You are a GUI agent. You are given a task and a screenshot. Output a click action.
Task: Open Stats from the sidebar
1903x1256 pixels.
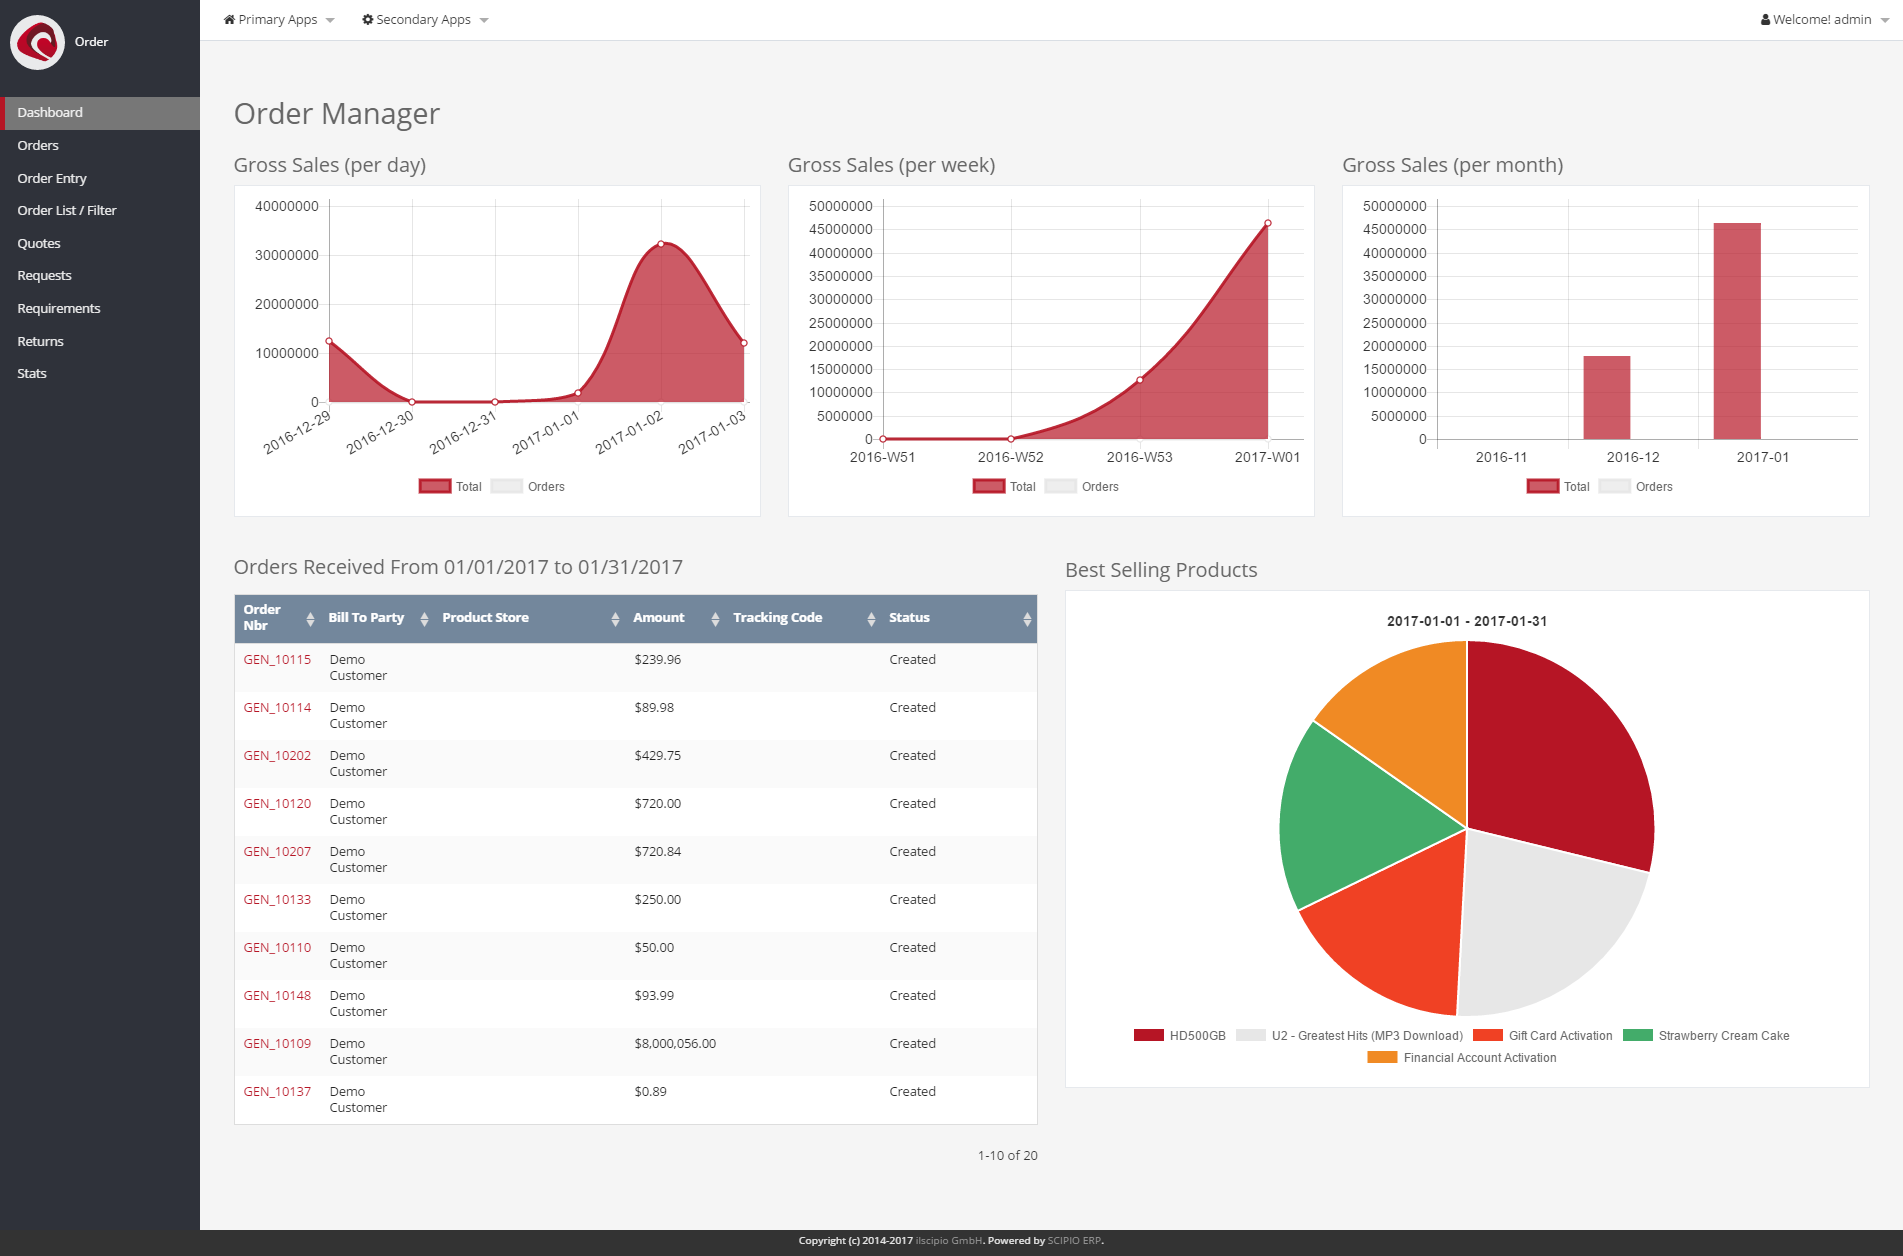(x=31, y=373)
